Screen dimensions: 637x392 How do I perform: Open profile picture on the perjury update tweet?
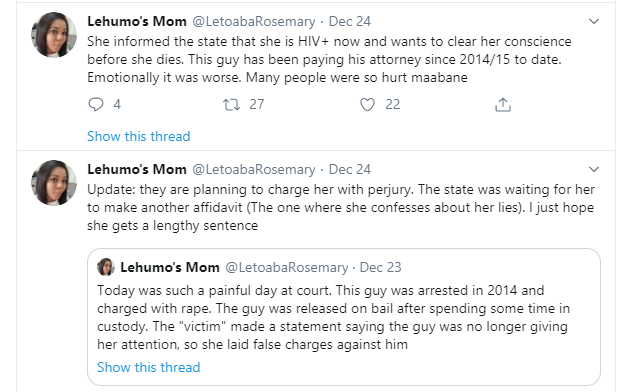point(54,183)
